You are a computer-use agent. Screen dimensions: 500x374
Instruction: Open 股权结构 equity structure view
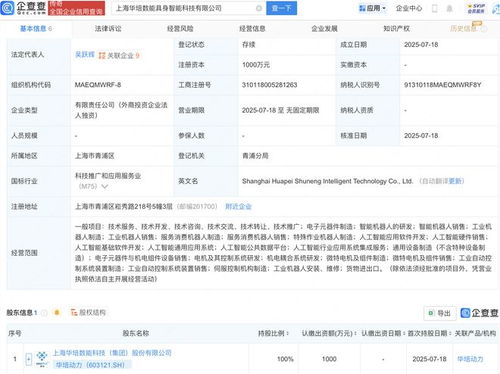(88, 312)
